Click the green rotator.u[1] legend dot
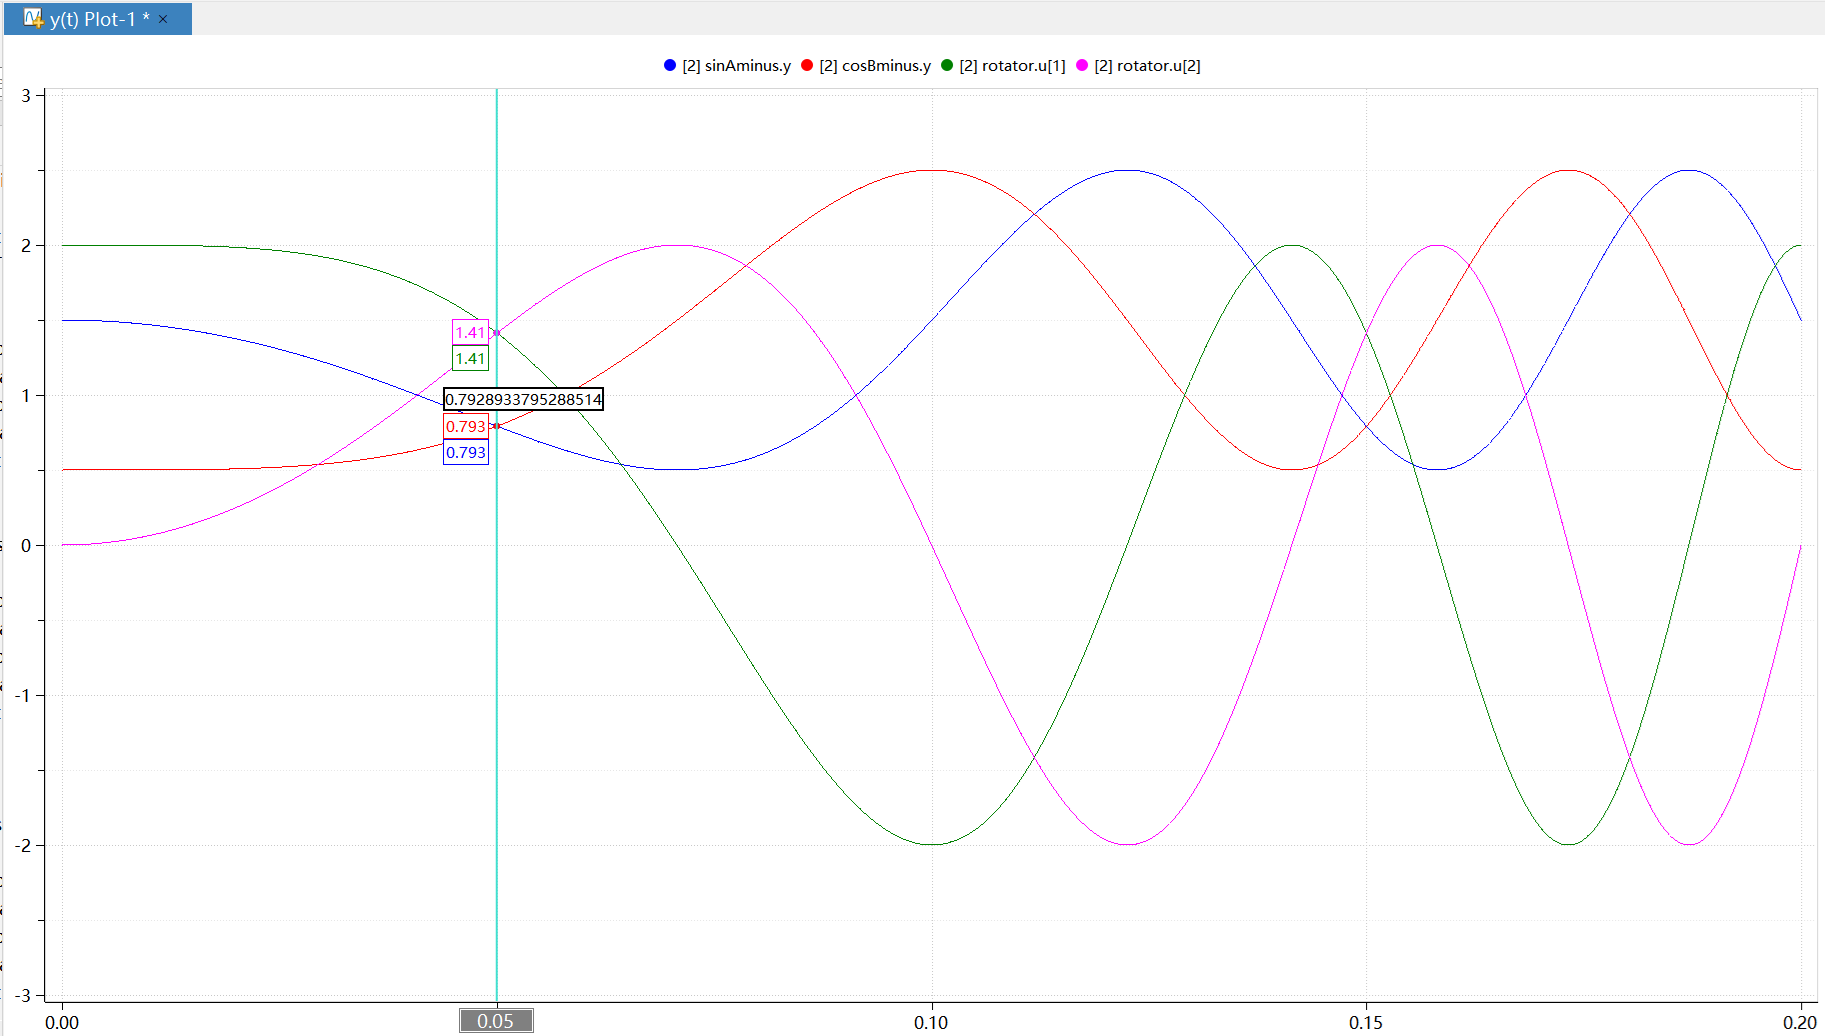This screenshot has height=1036, width=1825. (947, 65)
